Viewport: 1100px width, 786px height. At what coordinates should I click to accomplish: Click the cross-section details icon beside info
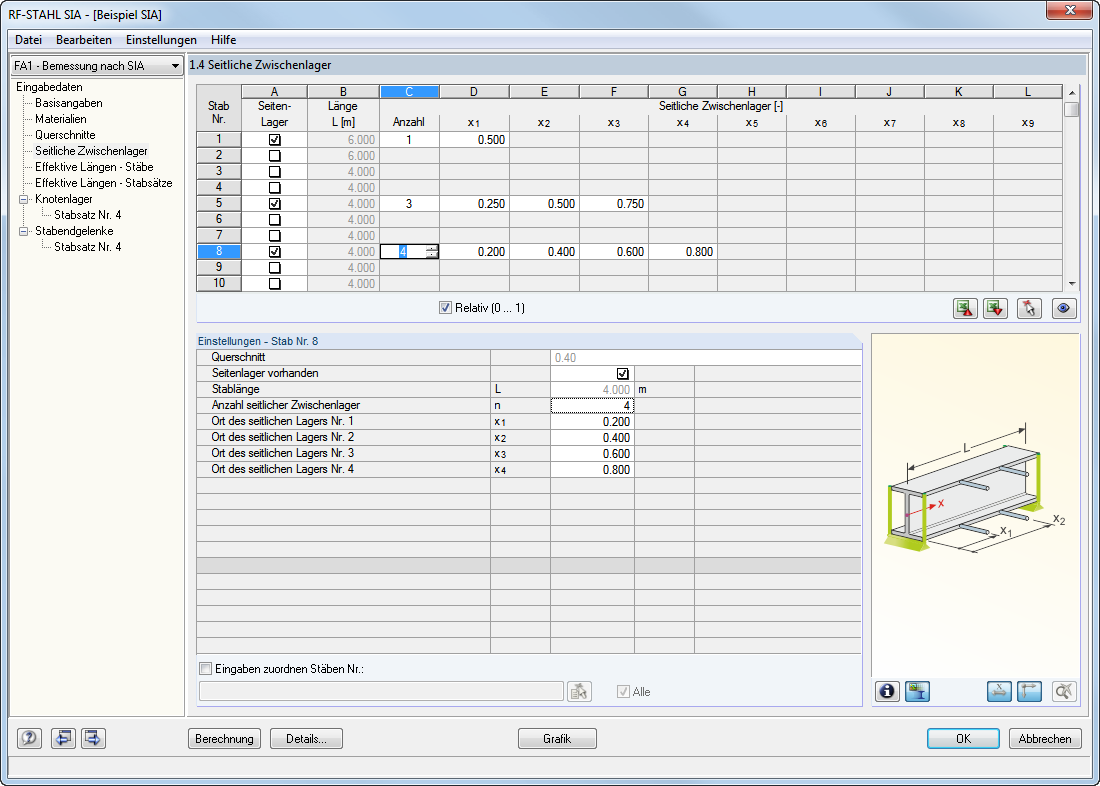[x=918, y=691]
